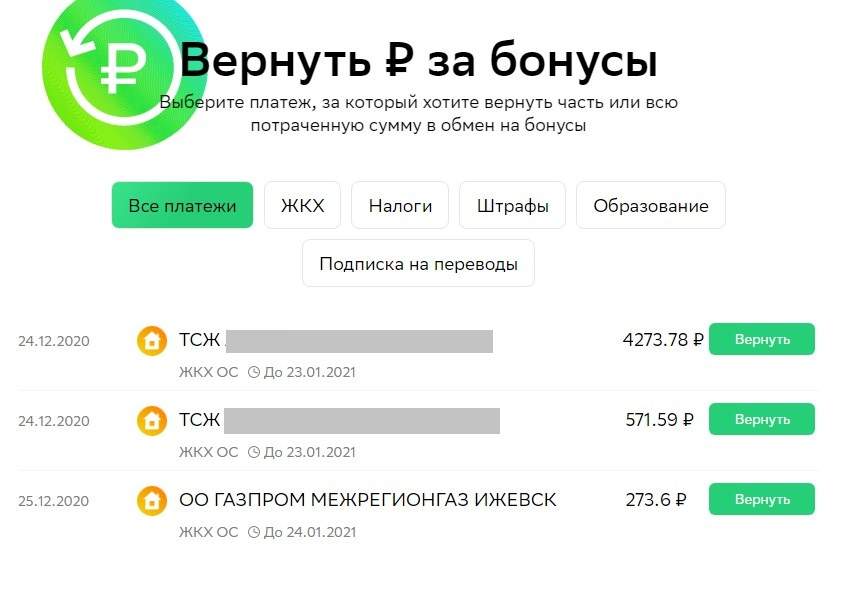Select the Все платежи filter tab
The image size is (866, 604).
[182, 205]
